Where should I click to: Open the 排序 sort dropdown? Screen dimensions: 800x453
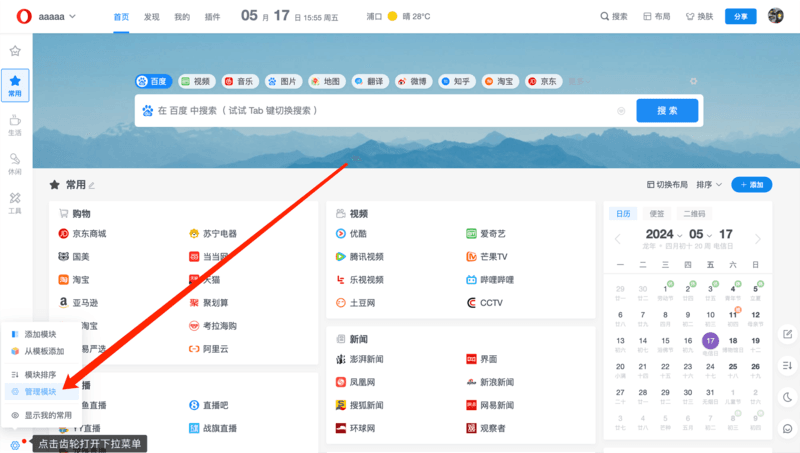coord(709,185)
